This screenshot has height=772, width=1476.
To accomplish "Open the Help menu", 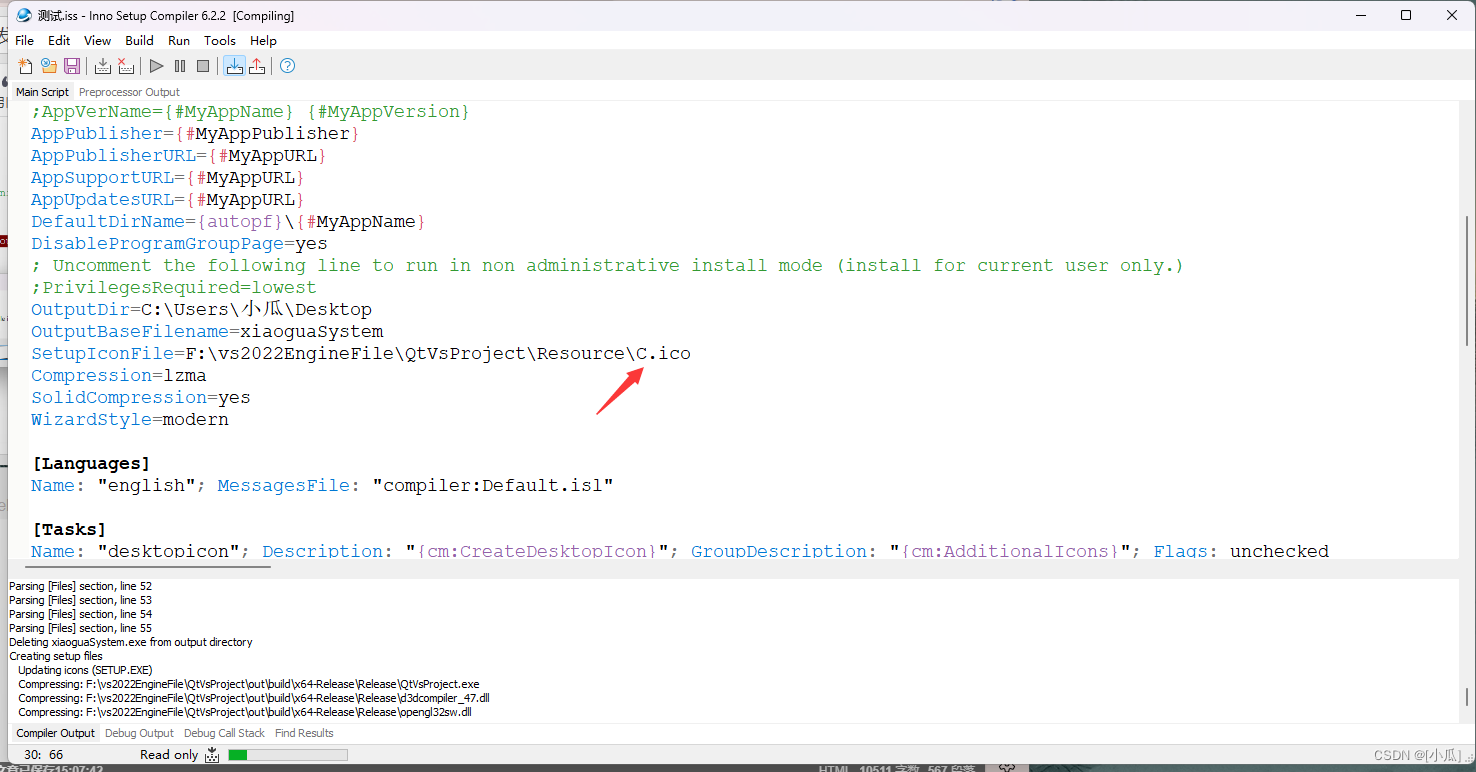I will (263, 40).
